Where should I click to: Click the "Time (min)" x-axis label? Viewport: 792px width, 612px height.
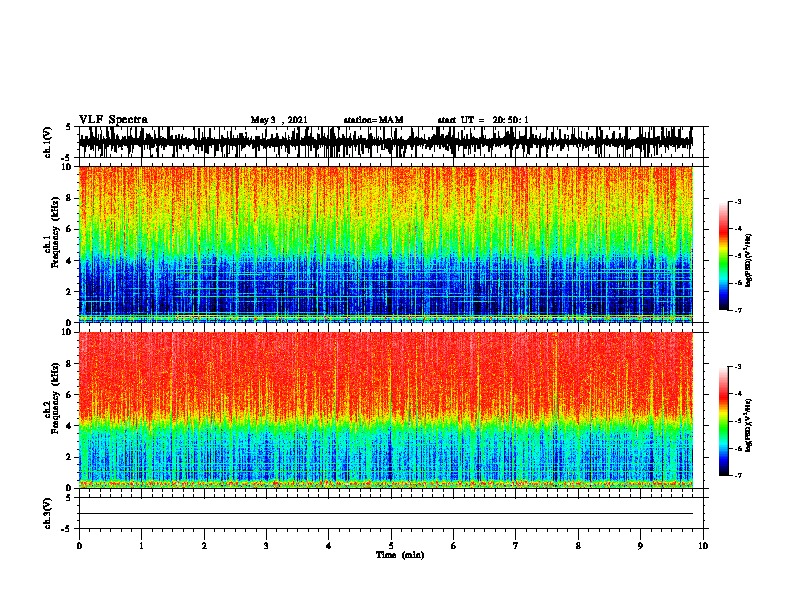400,555
